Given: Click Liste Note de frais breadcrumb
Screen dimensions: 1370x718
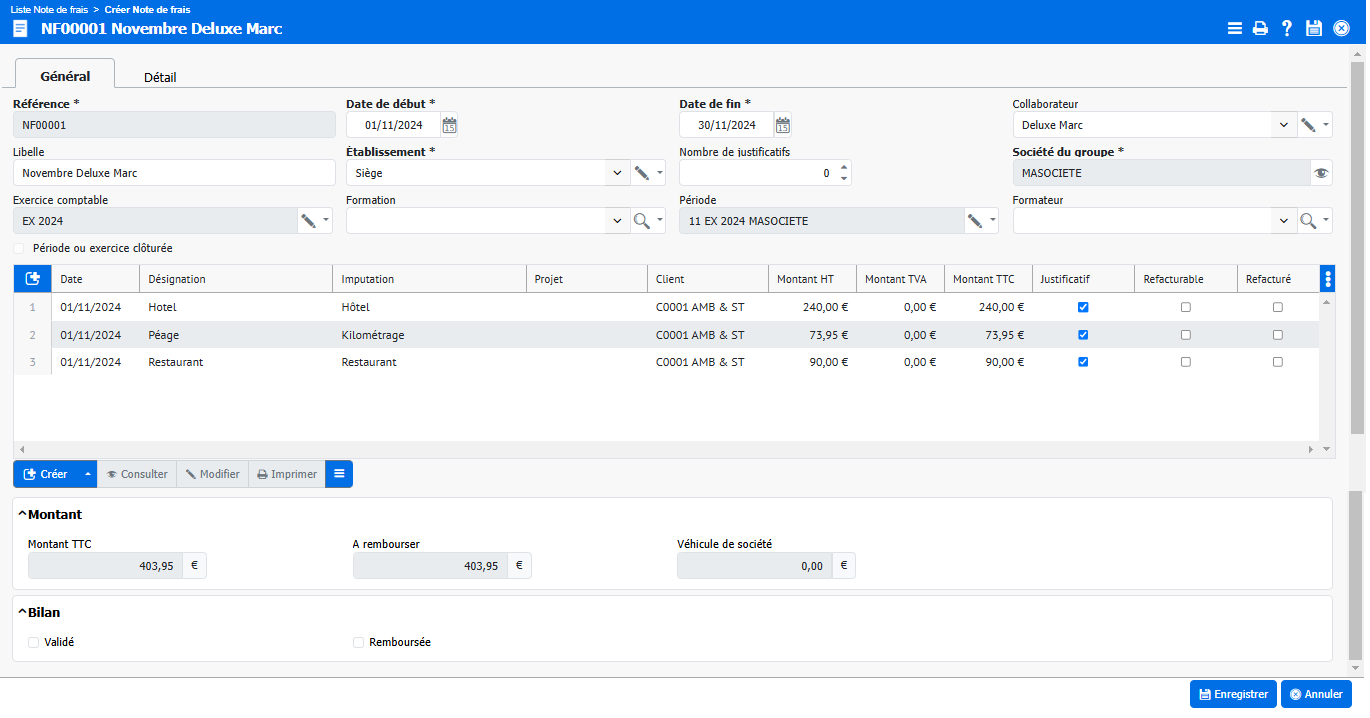Looking at the screenshot, I should [x=48, y=9].
